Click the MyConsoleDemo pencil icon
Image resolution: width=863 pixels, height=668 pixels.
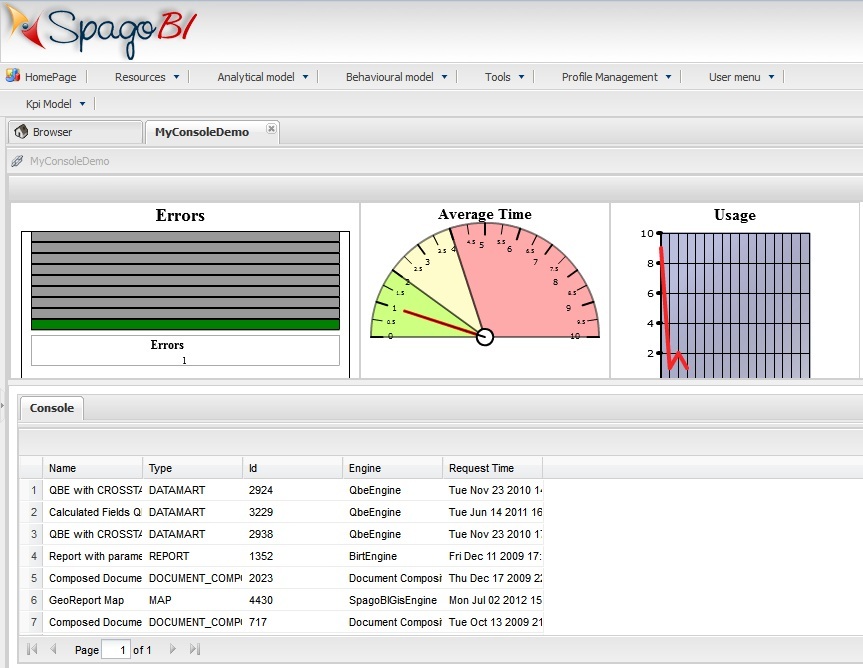pos(17,161)
